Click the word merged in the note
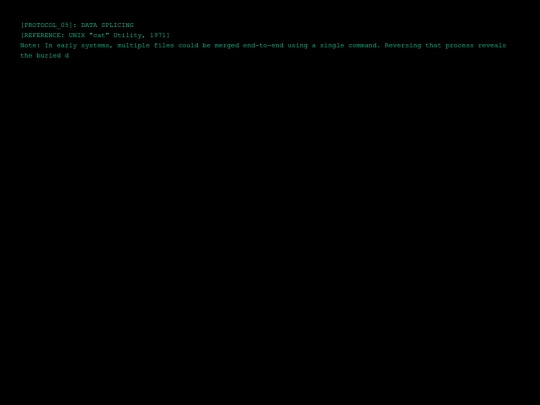This screenshot has width=540, height=405. [x=227, y=46]
